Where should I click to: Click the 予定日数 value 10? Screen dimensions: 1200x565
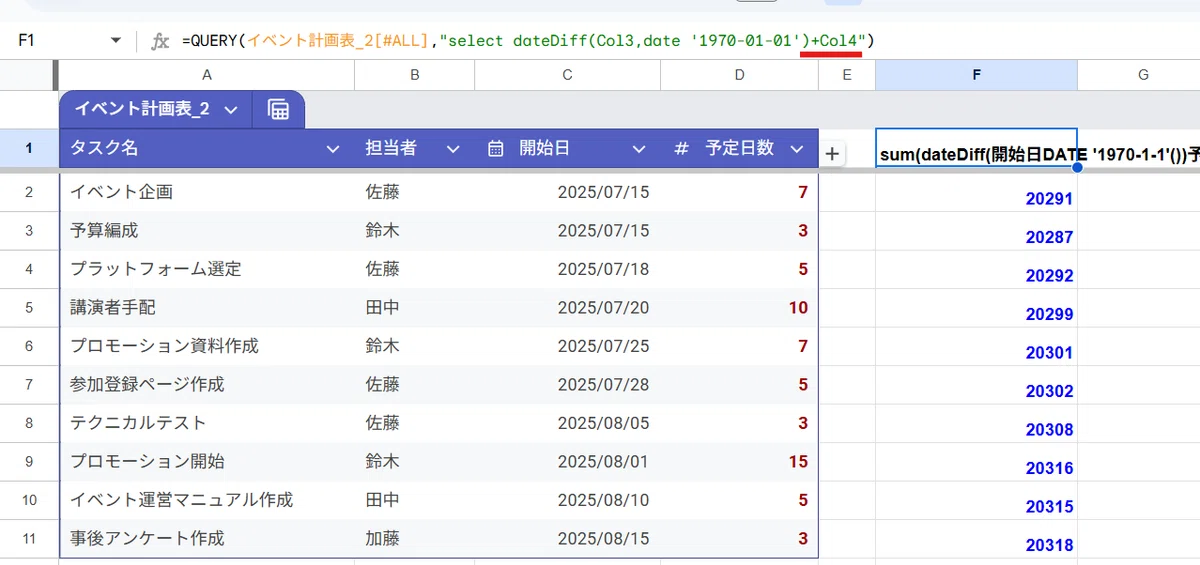[x=798, y=307]
